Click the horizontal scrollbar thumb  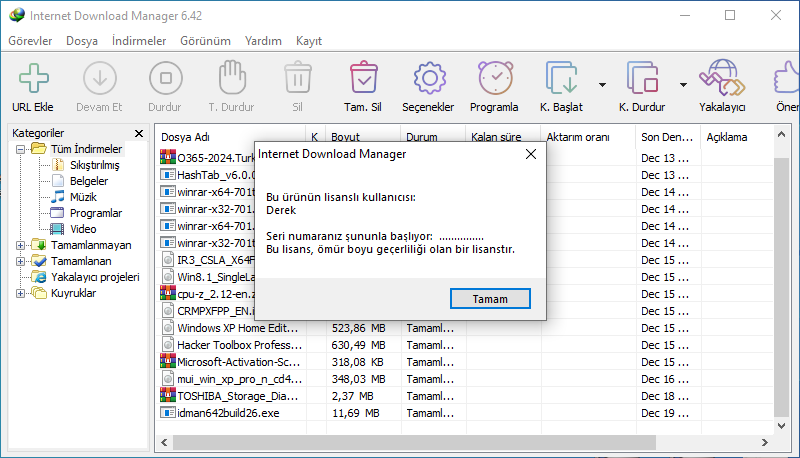414,443
